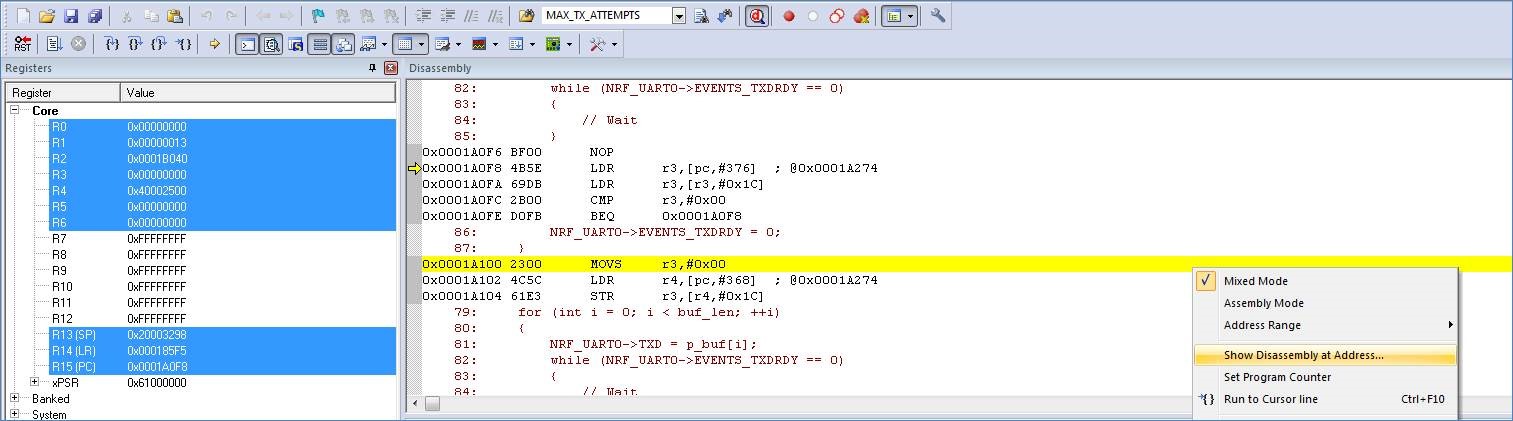Click the Value column header
This screenshot has height=421, width=1513.
tap(258, 93)
